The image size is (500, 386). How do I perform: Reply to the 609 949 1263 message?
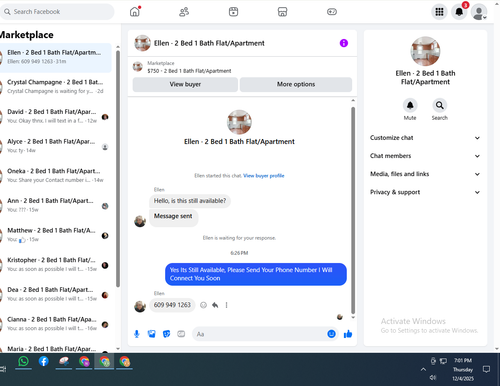pyautogui.click(x=215, y=305)
